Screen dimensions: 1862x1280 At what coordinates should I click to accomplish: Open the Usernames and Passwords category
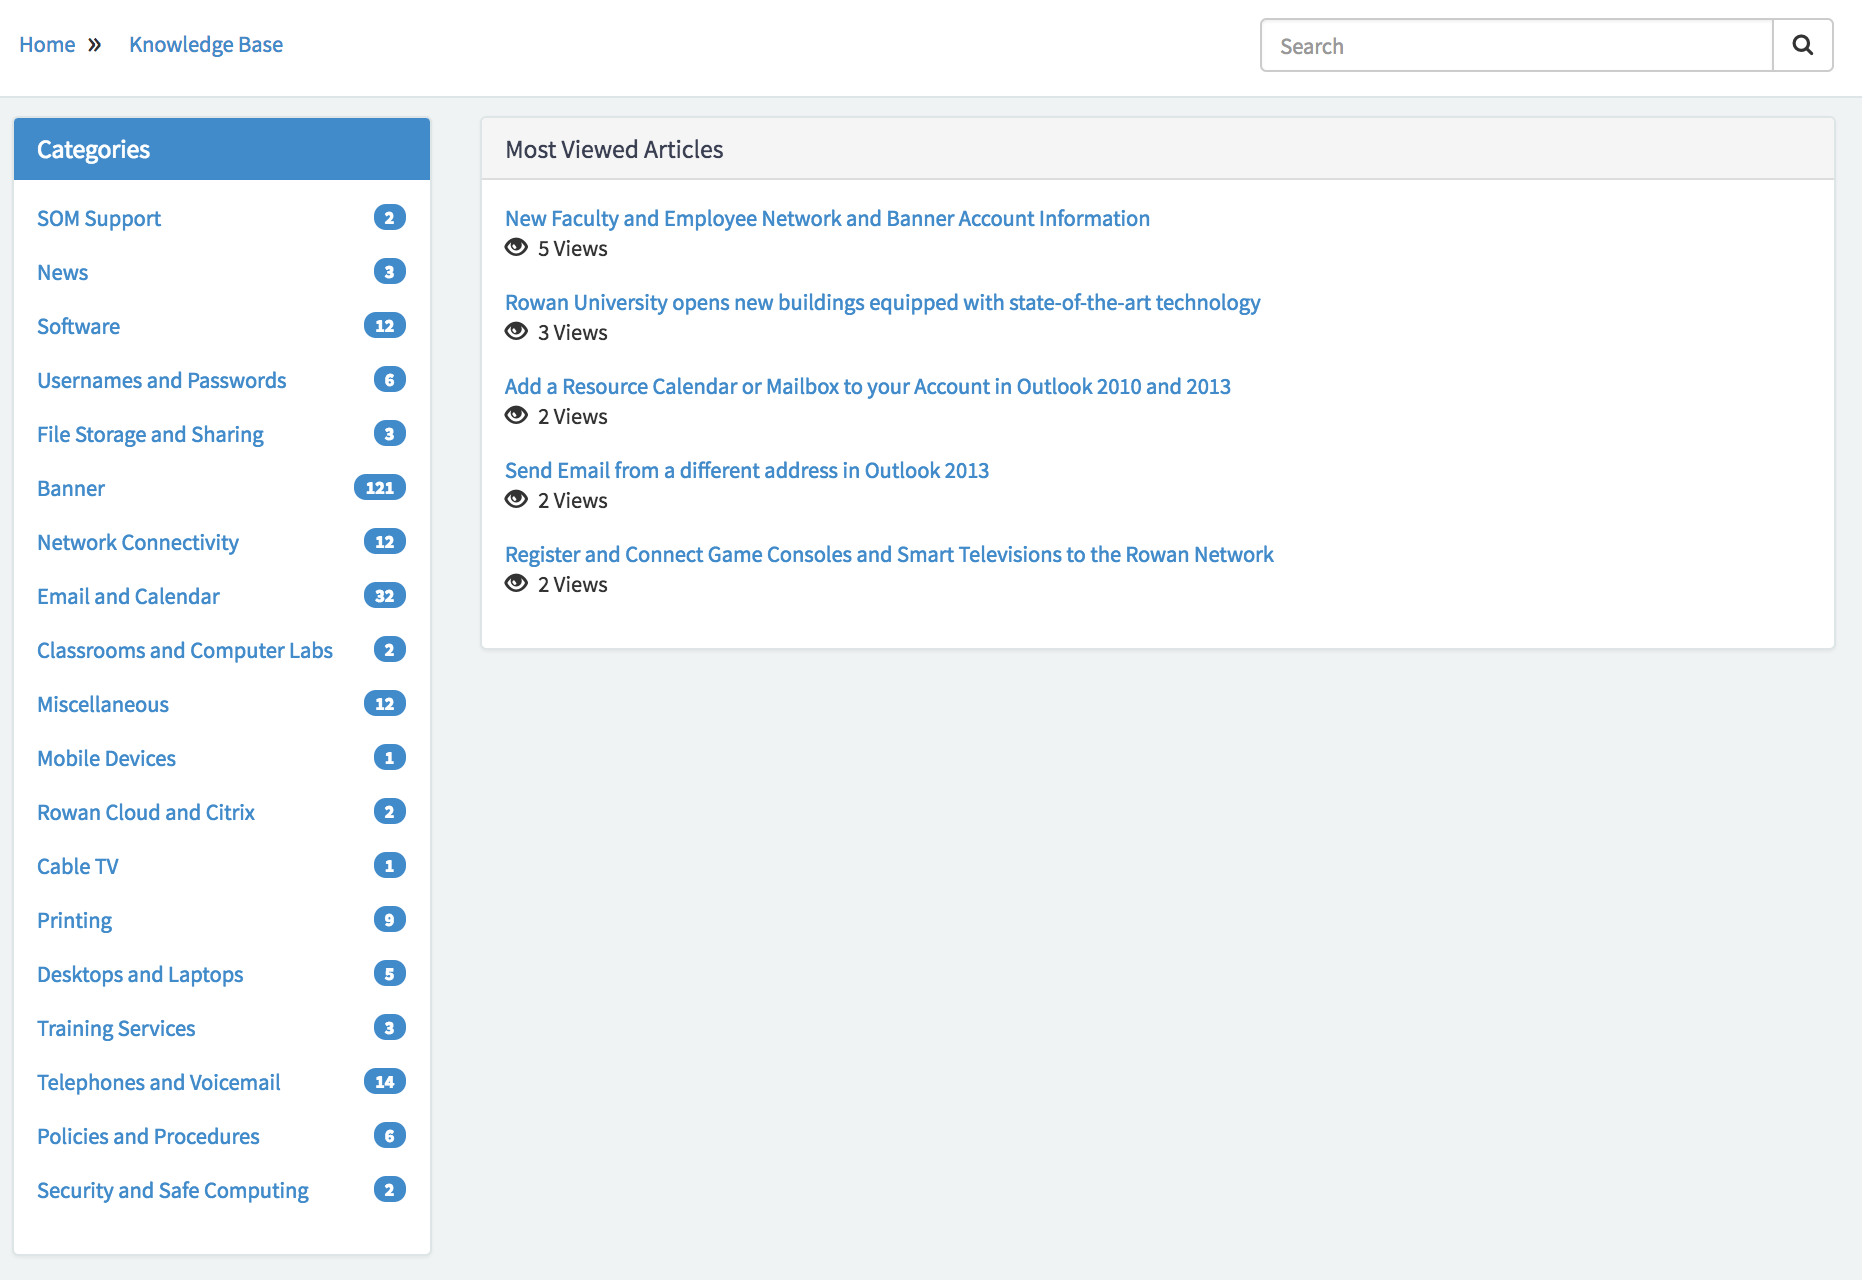click(x=161, y=380)
